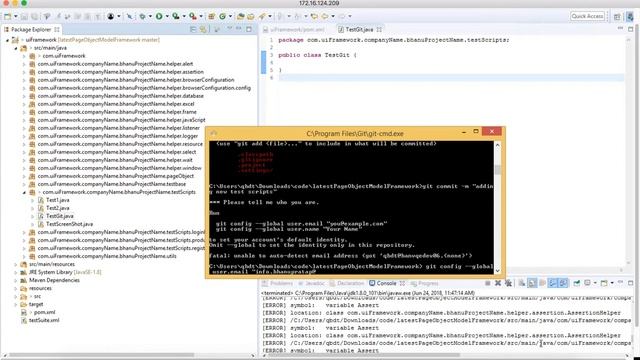Viewport: 640px width, 360px height.
Task: Click the Java perspective icon at toolbar end
Action: [630, 16]
